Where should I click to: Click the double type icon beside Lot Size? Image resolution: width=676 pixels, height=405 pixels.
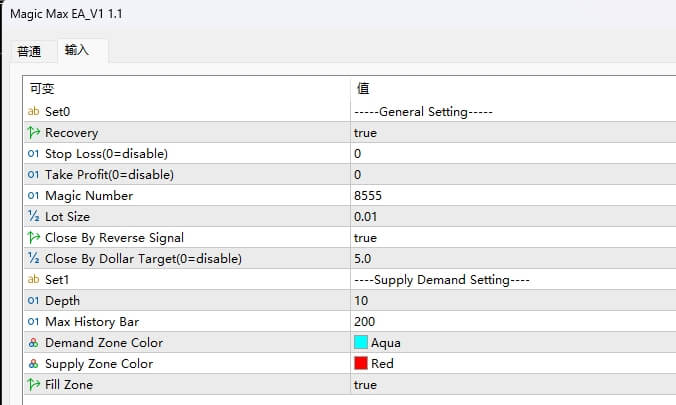(33, 217)
